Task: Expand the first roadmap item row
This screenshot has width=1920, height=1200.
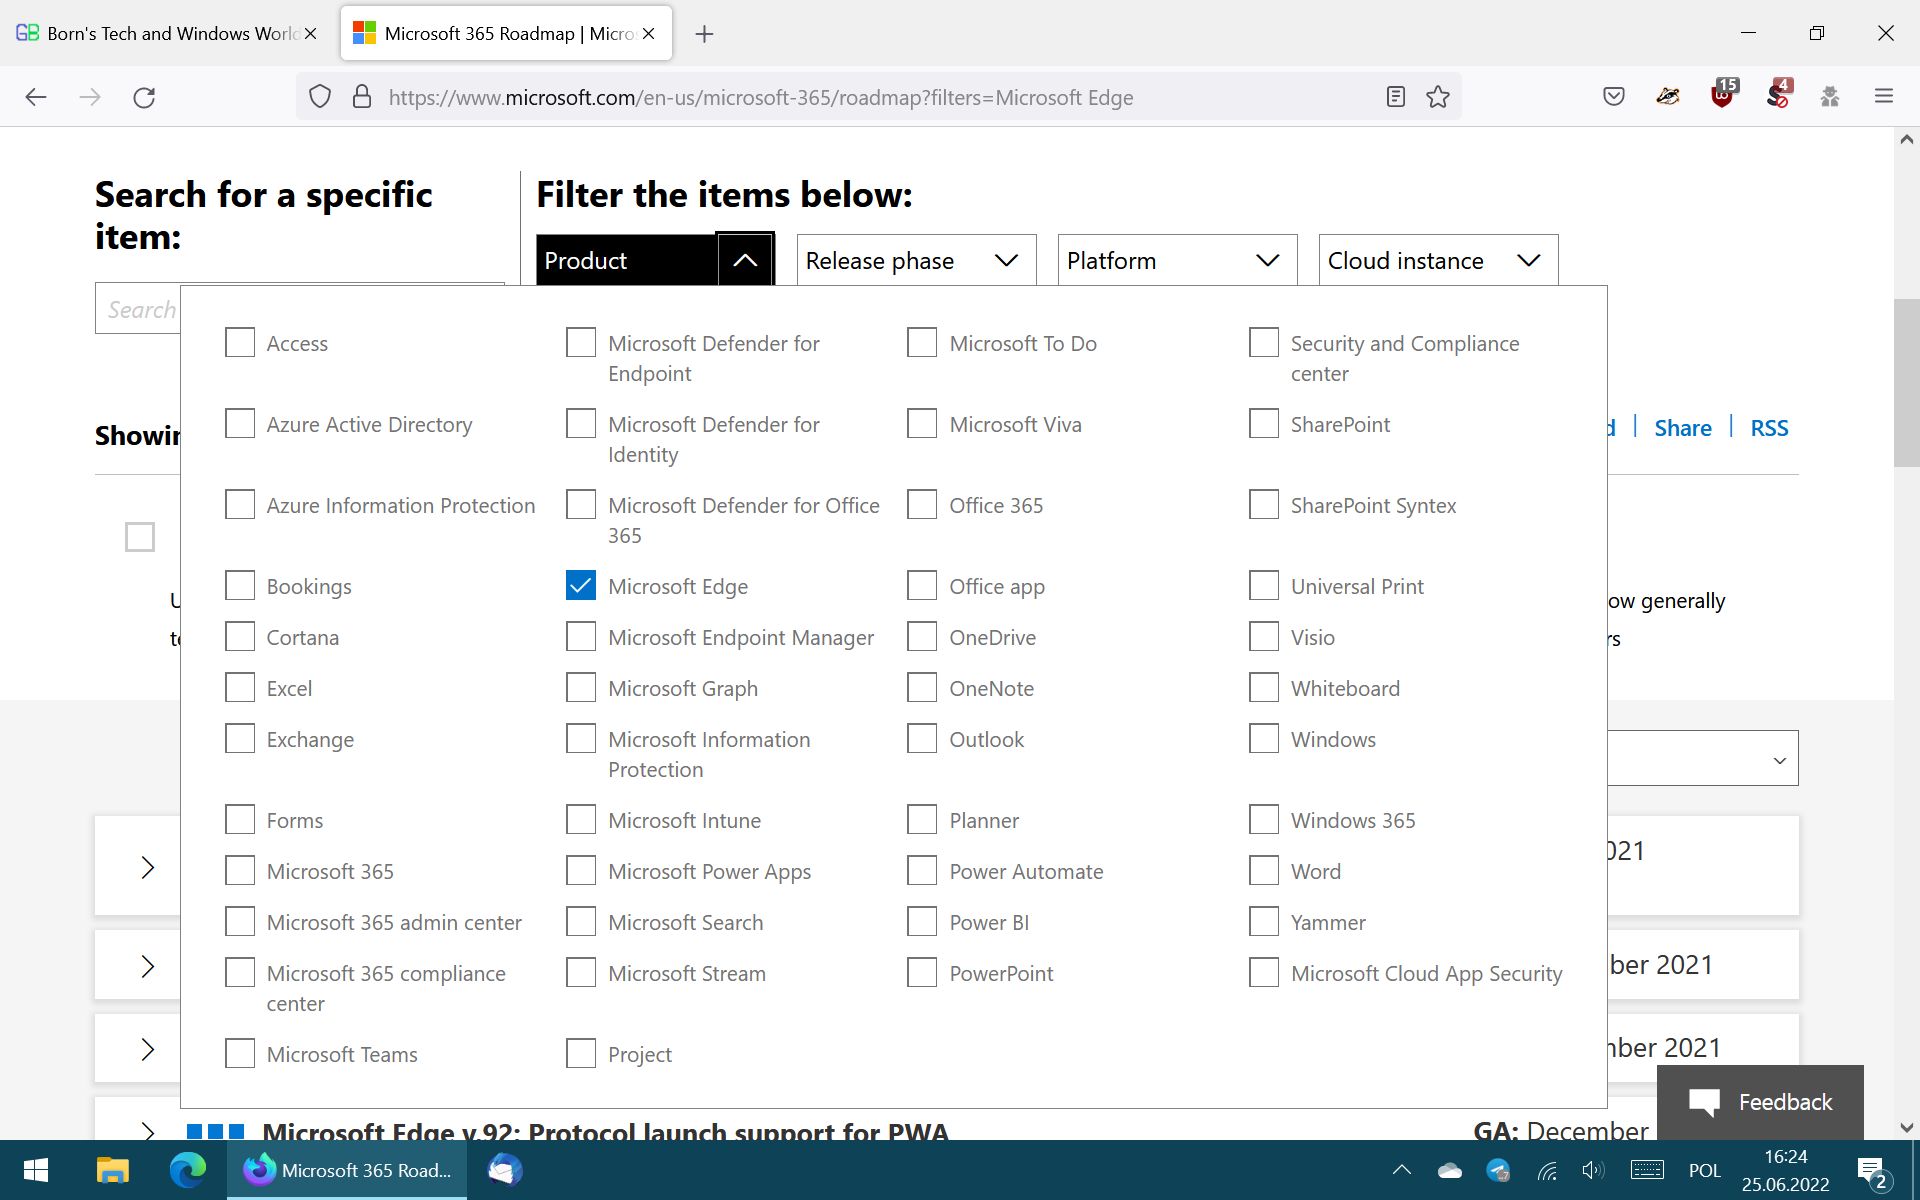Action: (147, 867)
